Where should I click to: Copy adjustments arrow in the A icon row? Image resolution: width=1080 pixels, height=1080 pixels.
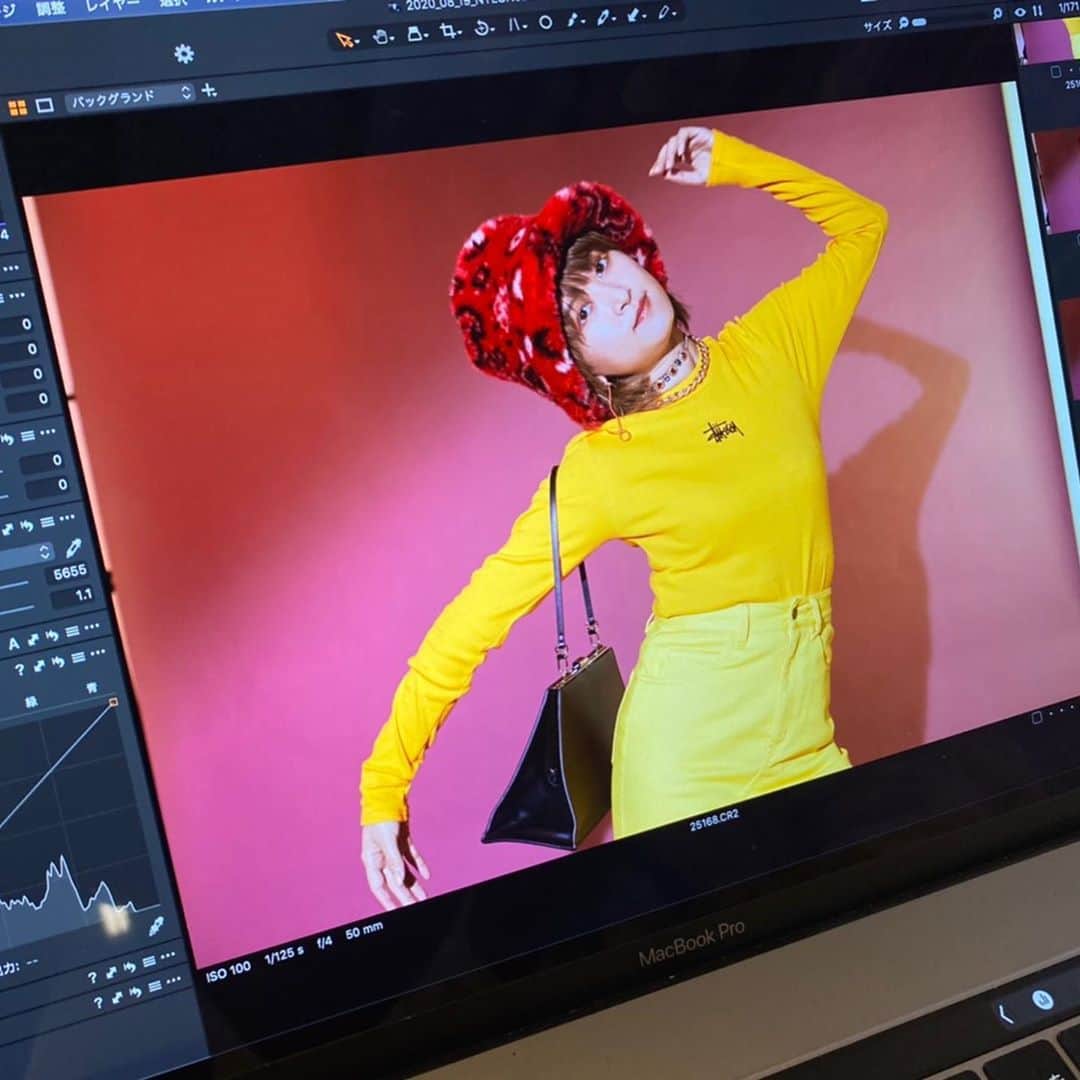33,640
